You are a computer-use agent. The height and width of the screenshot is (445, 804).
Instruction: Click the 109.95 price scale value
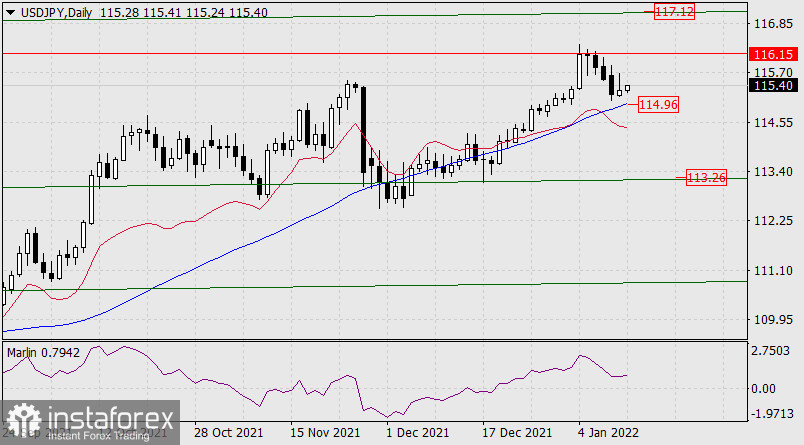click(x=771, y=320)
